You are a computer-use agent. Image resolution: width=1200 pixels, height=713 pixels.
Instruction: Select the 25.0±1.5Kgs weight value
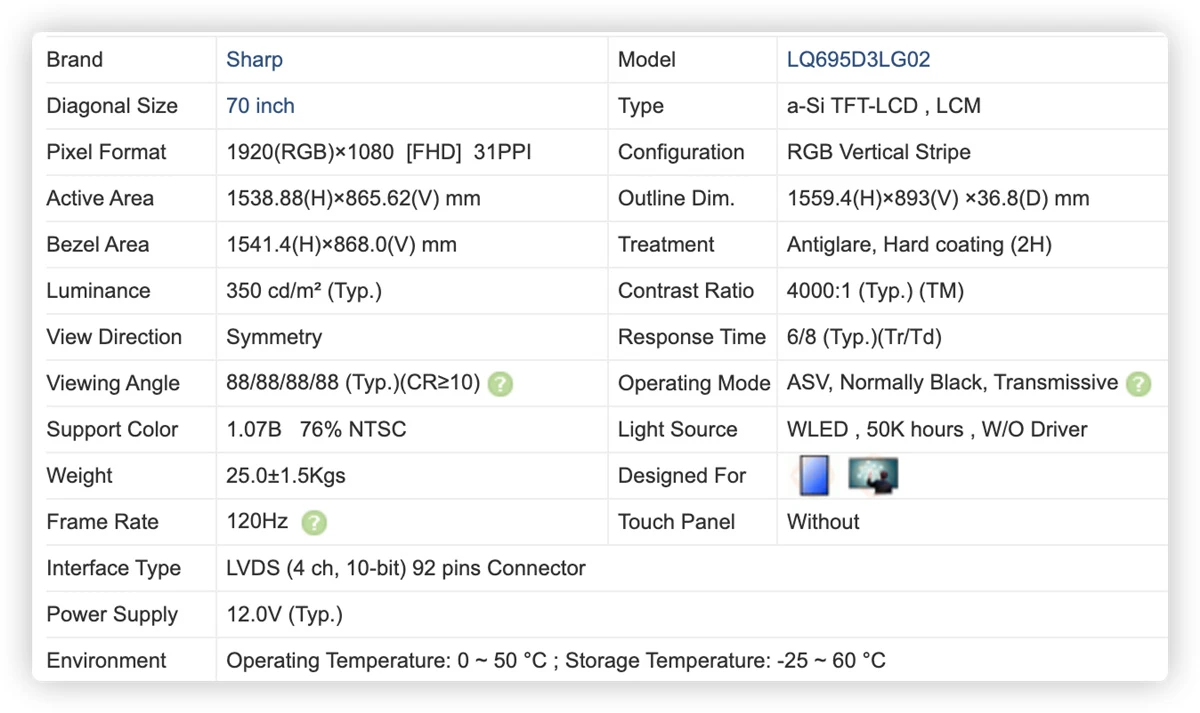tap(286, 476)
